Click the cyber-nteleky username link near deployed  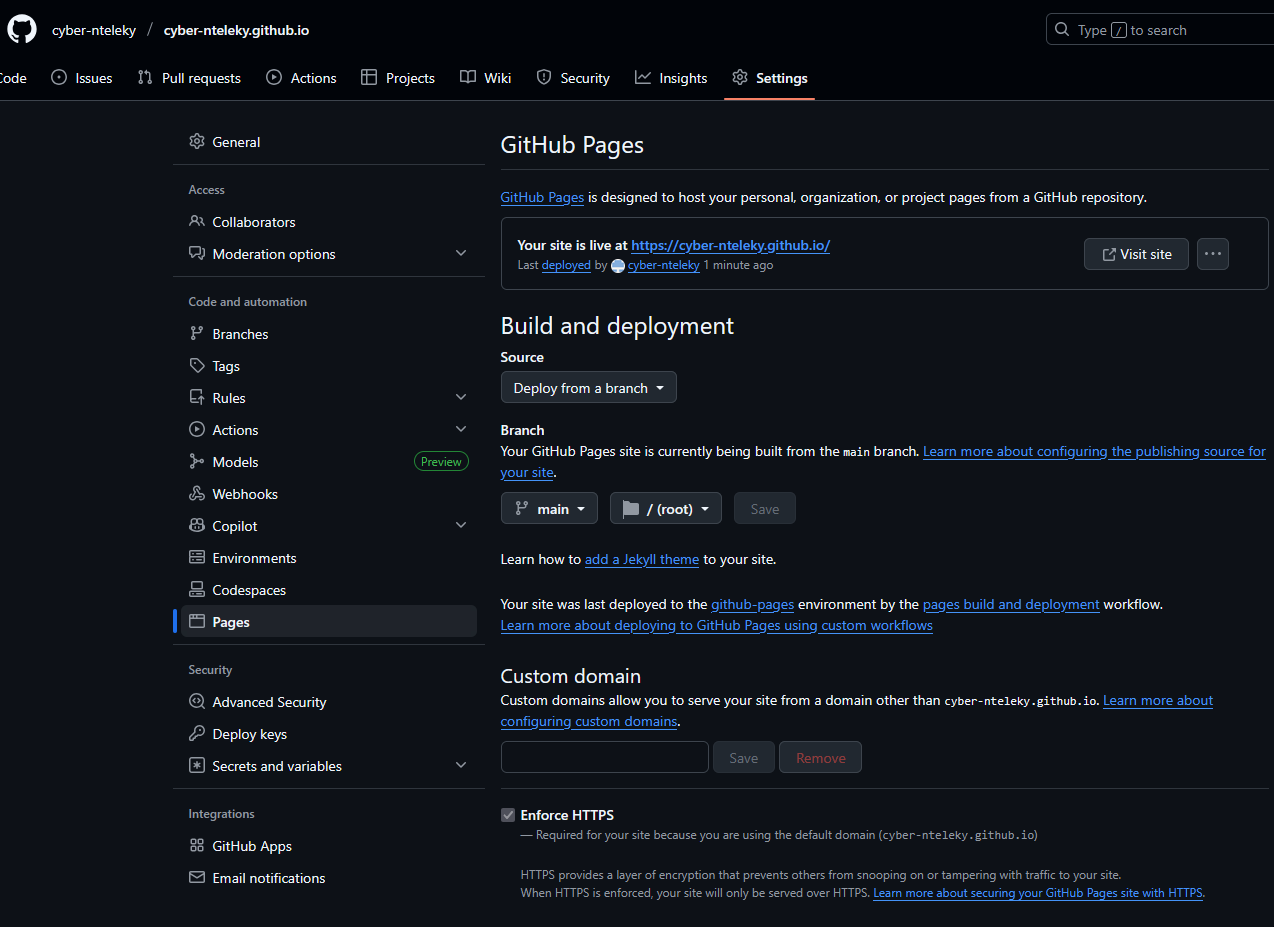663,266
